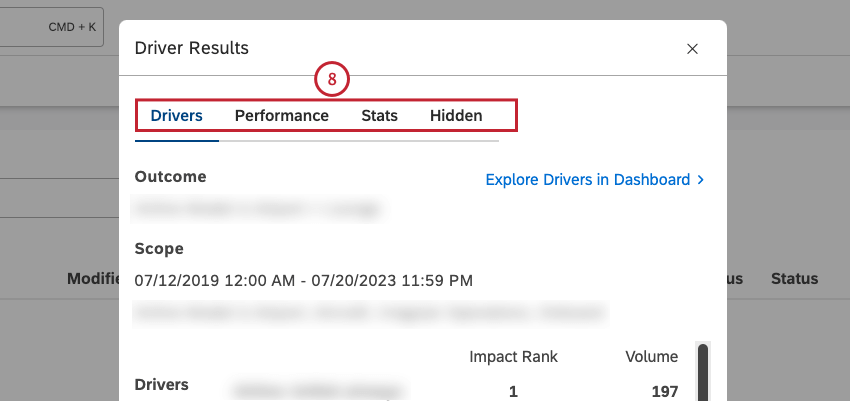This screenshot has width=850, height=401.
Task: Switch to the Performance tab
Action: tap(281, 115)
